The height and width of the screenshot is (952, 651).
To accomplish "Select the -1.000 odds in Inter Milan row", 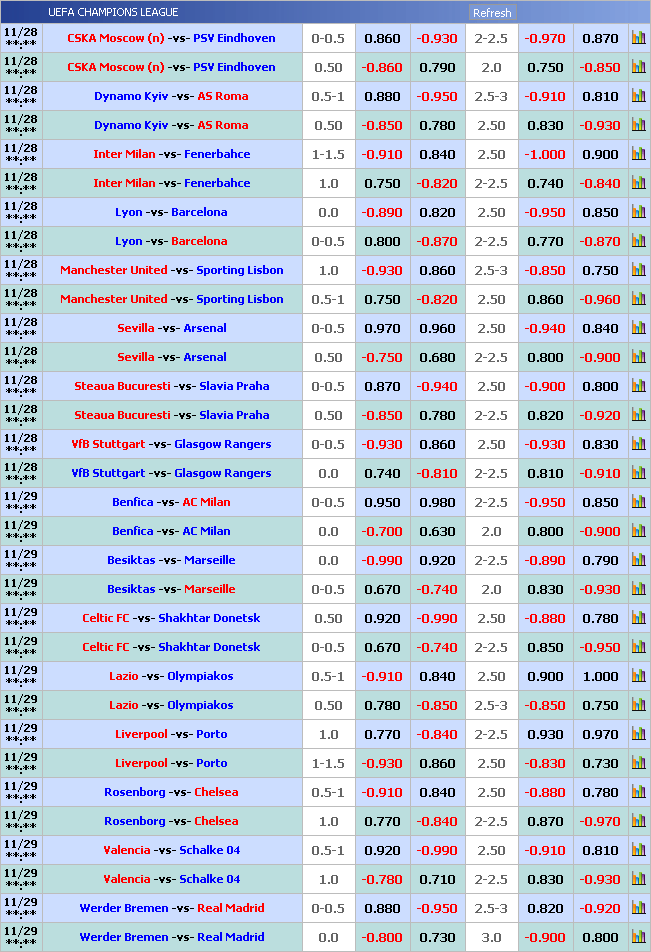I will coord(545,154).
